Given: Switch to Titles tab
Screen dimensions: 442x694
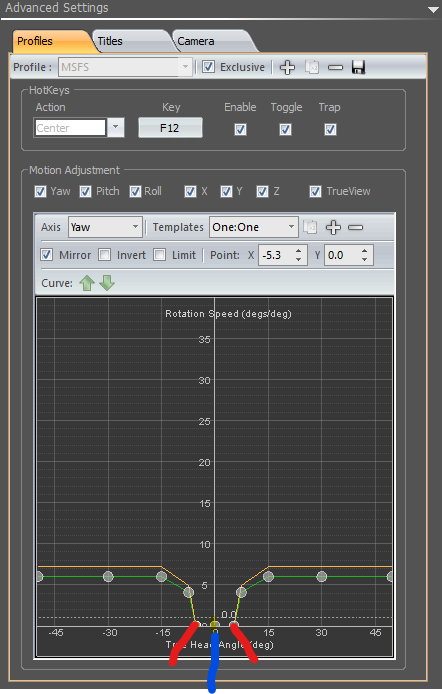Looking at the screenshot, I should [x=132, y=41].
